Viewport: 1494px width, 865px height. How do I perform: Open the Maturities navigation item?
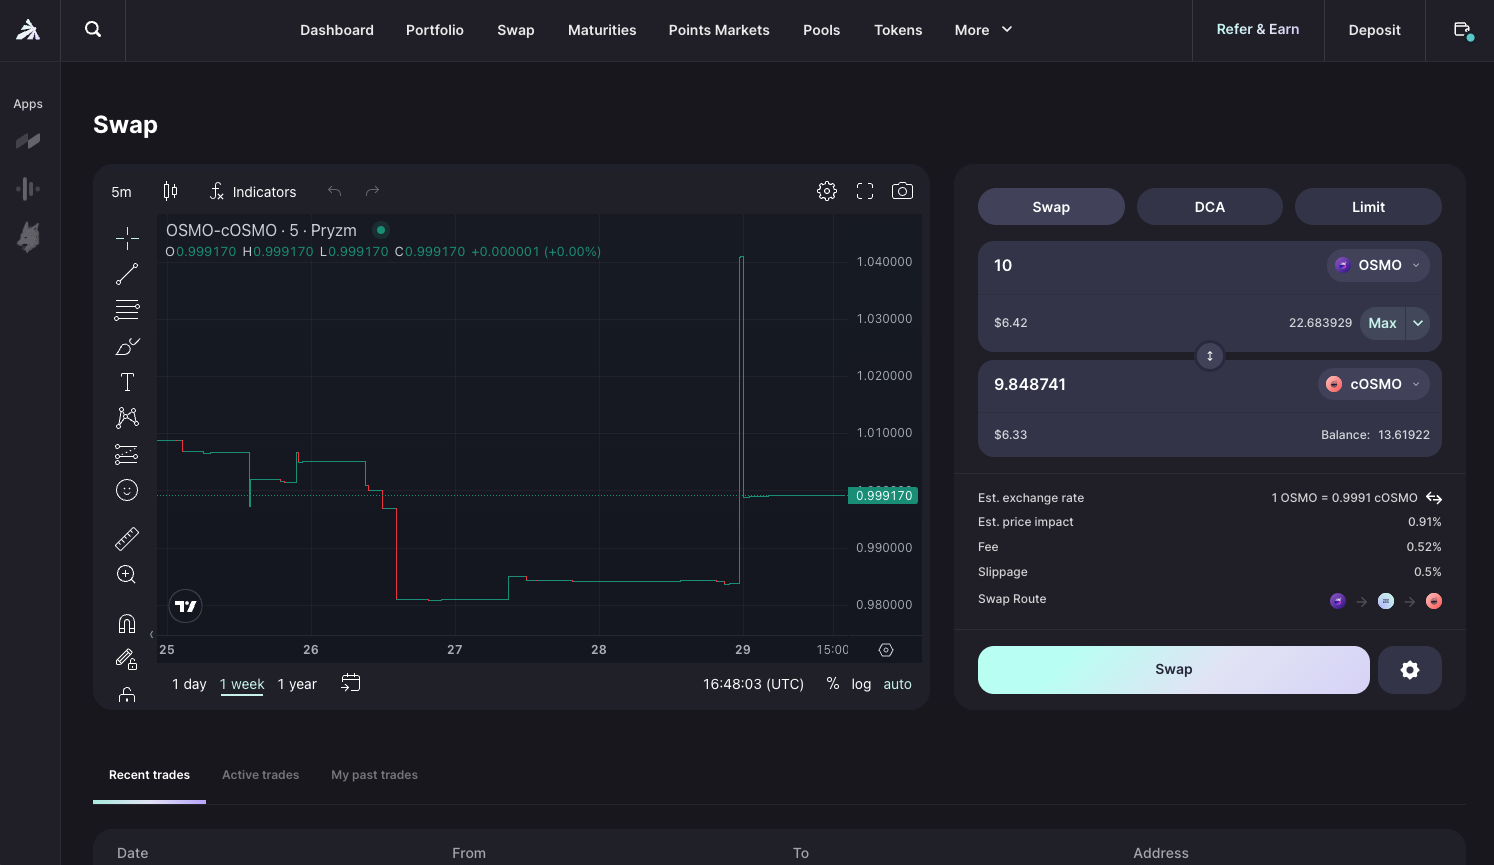(602, 30)
